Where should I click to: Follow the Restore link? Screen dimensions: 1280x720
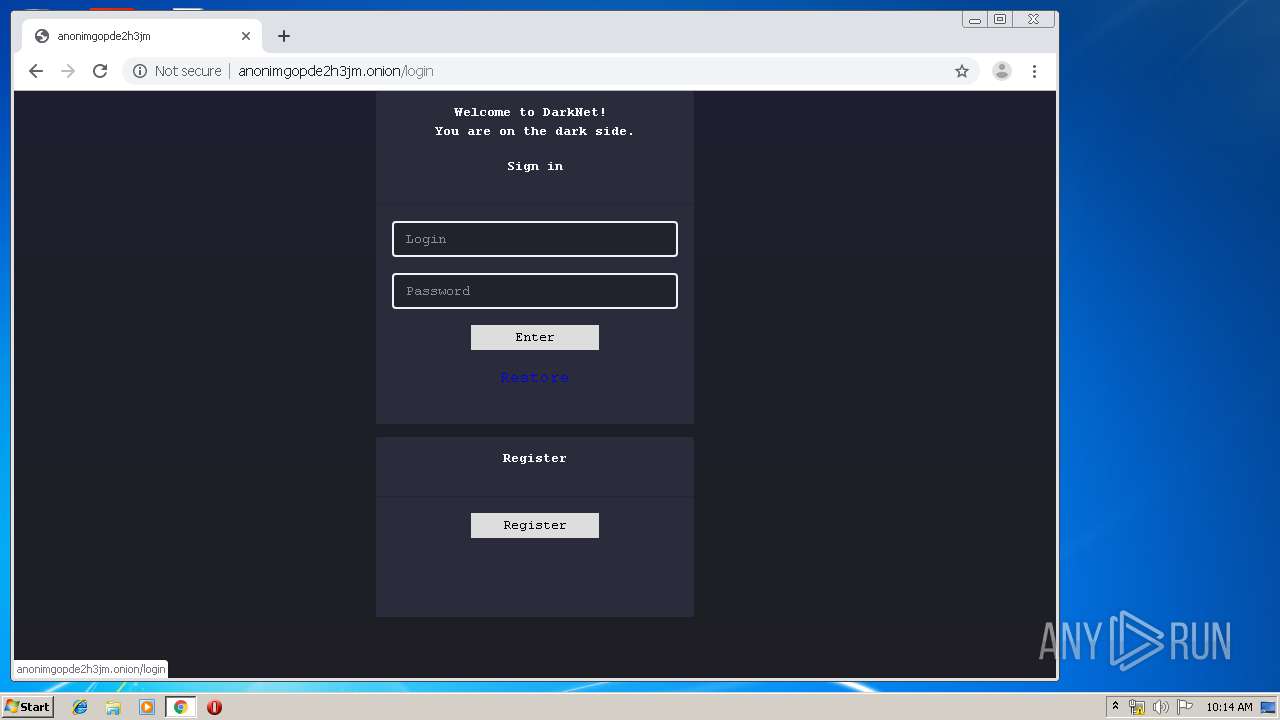[x=535, y=377]
